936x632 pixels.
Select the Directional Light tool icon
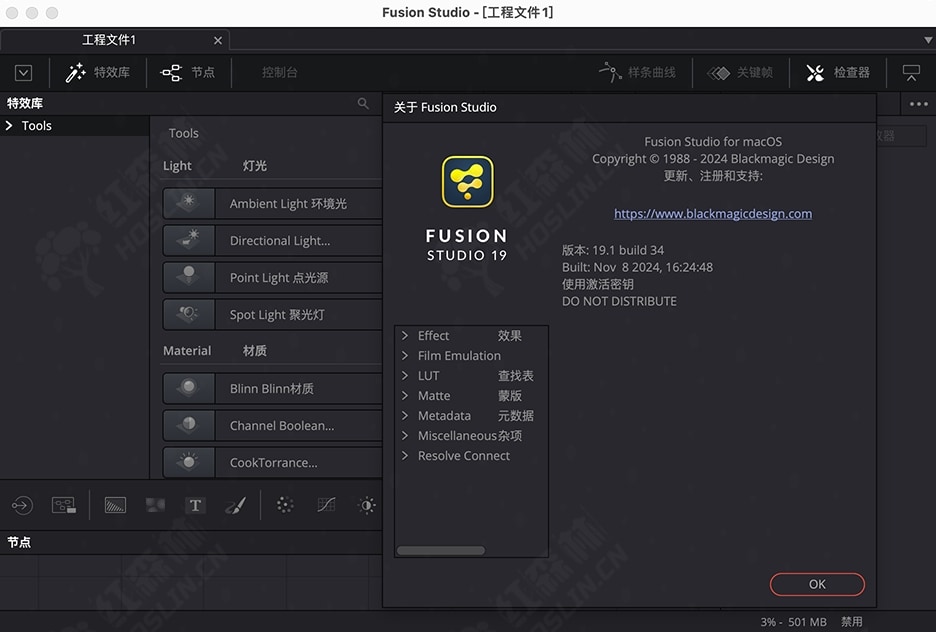(189, 240)
